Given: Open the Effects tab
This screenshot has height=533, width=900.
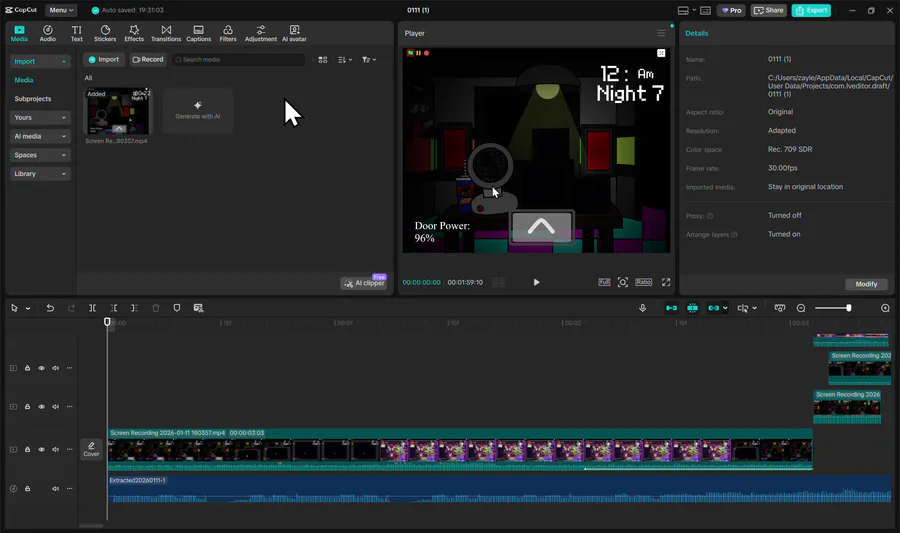Looking at the screenshot, I should (x=134, y=33).
